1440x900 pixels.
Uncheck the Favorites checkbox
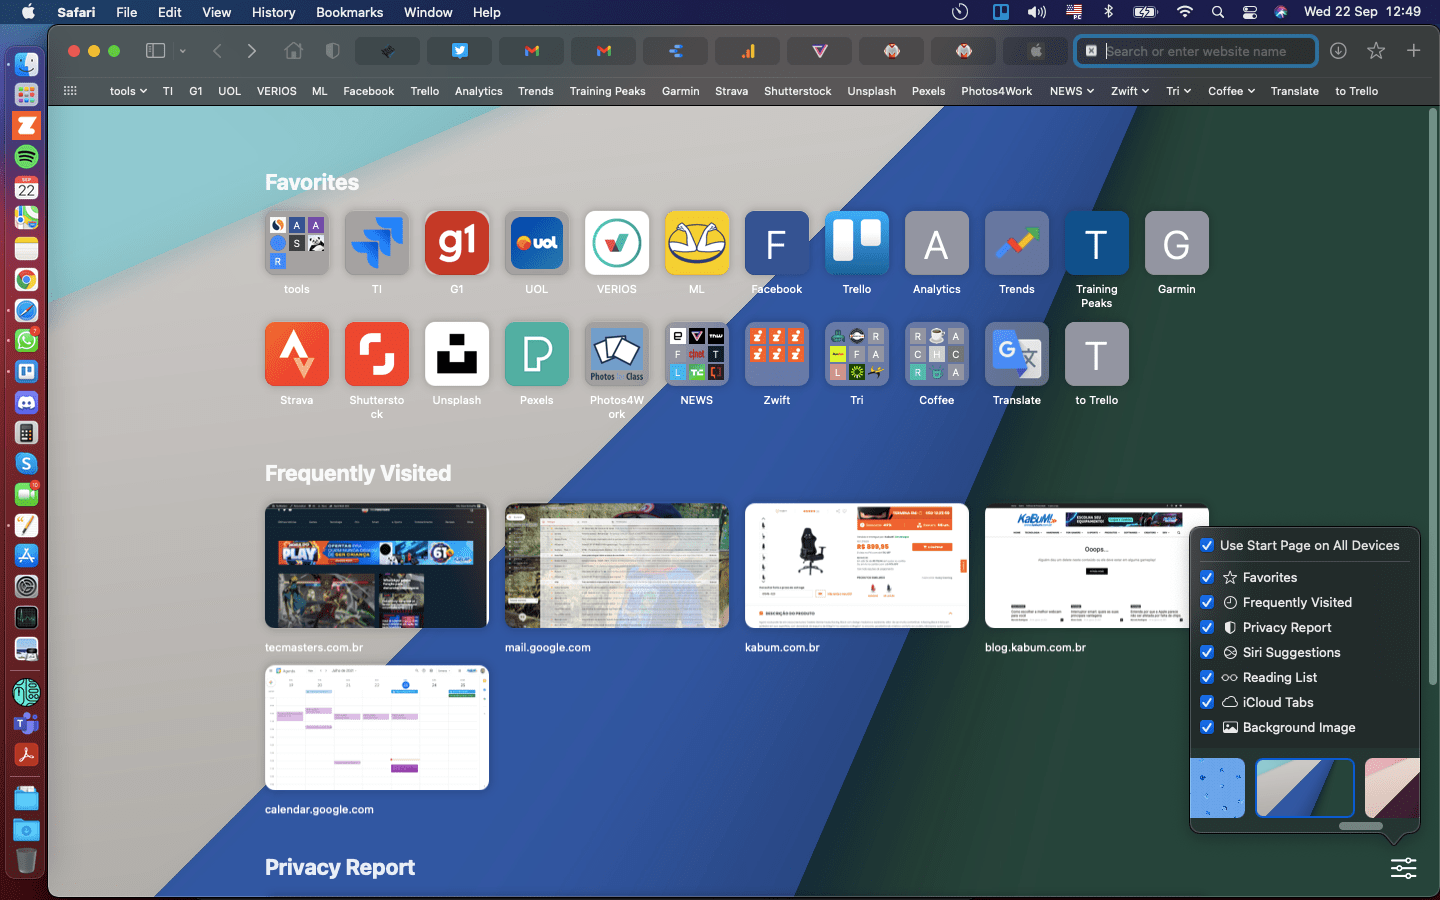tap(1207, 577)
